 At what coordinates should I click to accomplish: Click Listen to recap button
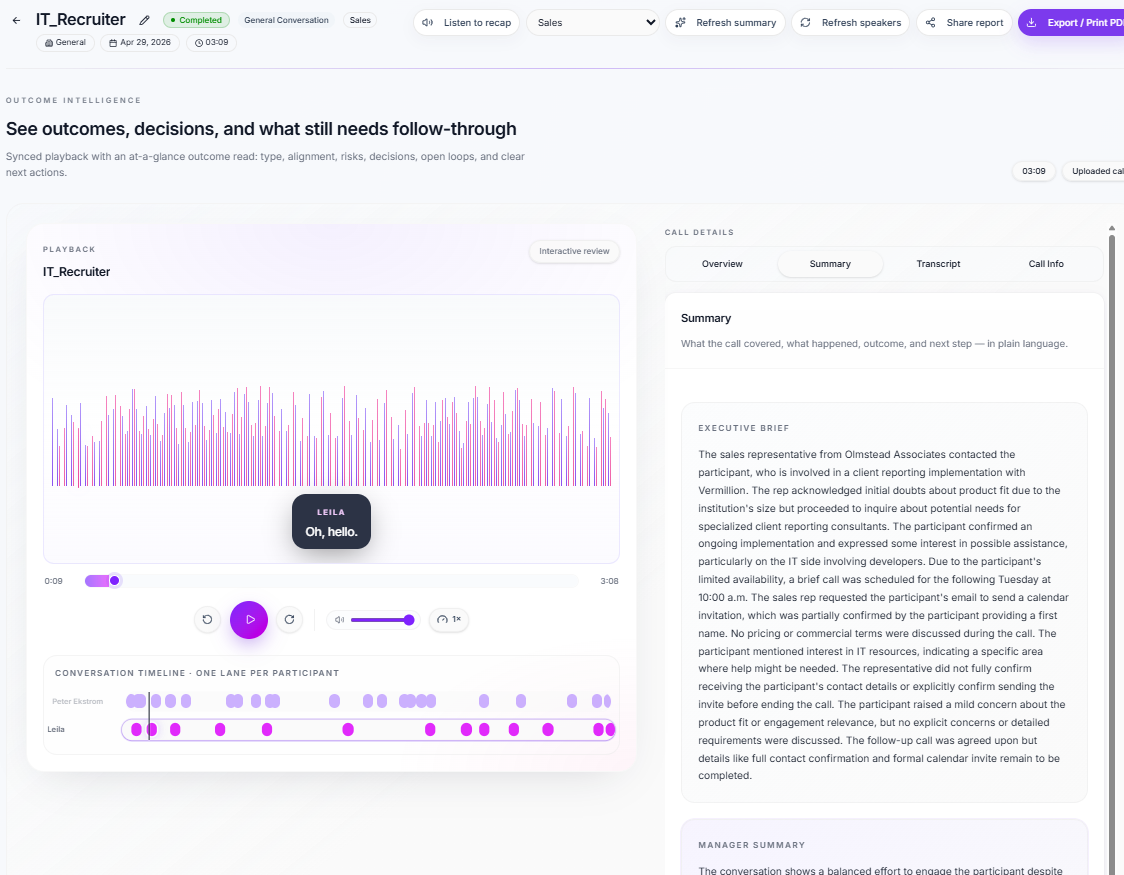coord(467,22)
